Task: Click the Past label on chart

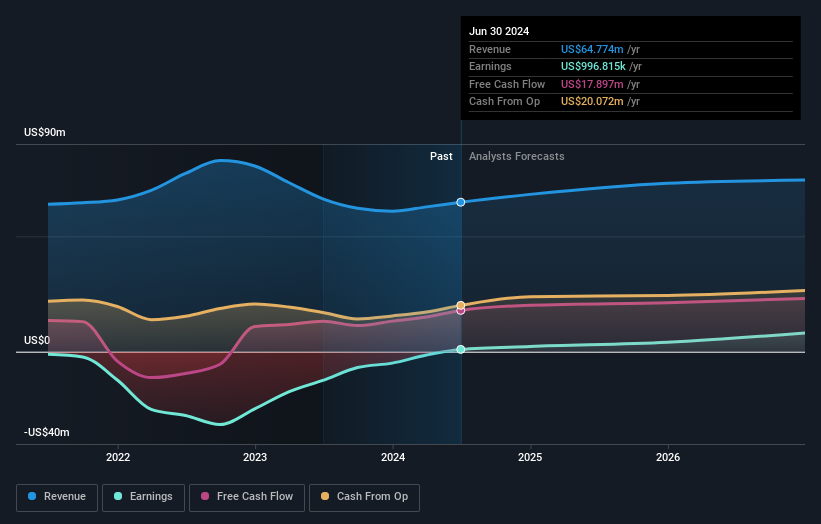Action: click(x=441, y=156)
